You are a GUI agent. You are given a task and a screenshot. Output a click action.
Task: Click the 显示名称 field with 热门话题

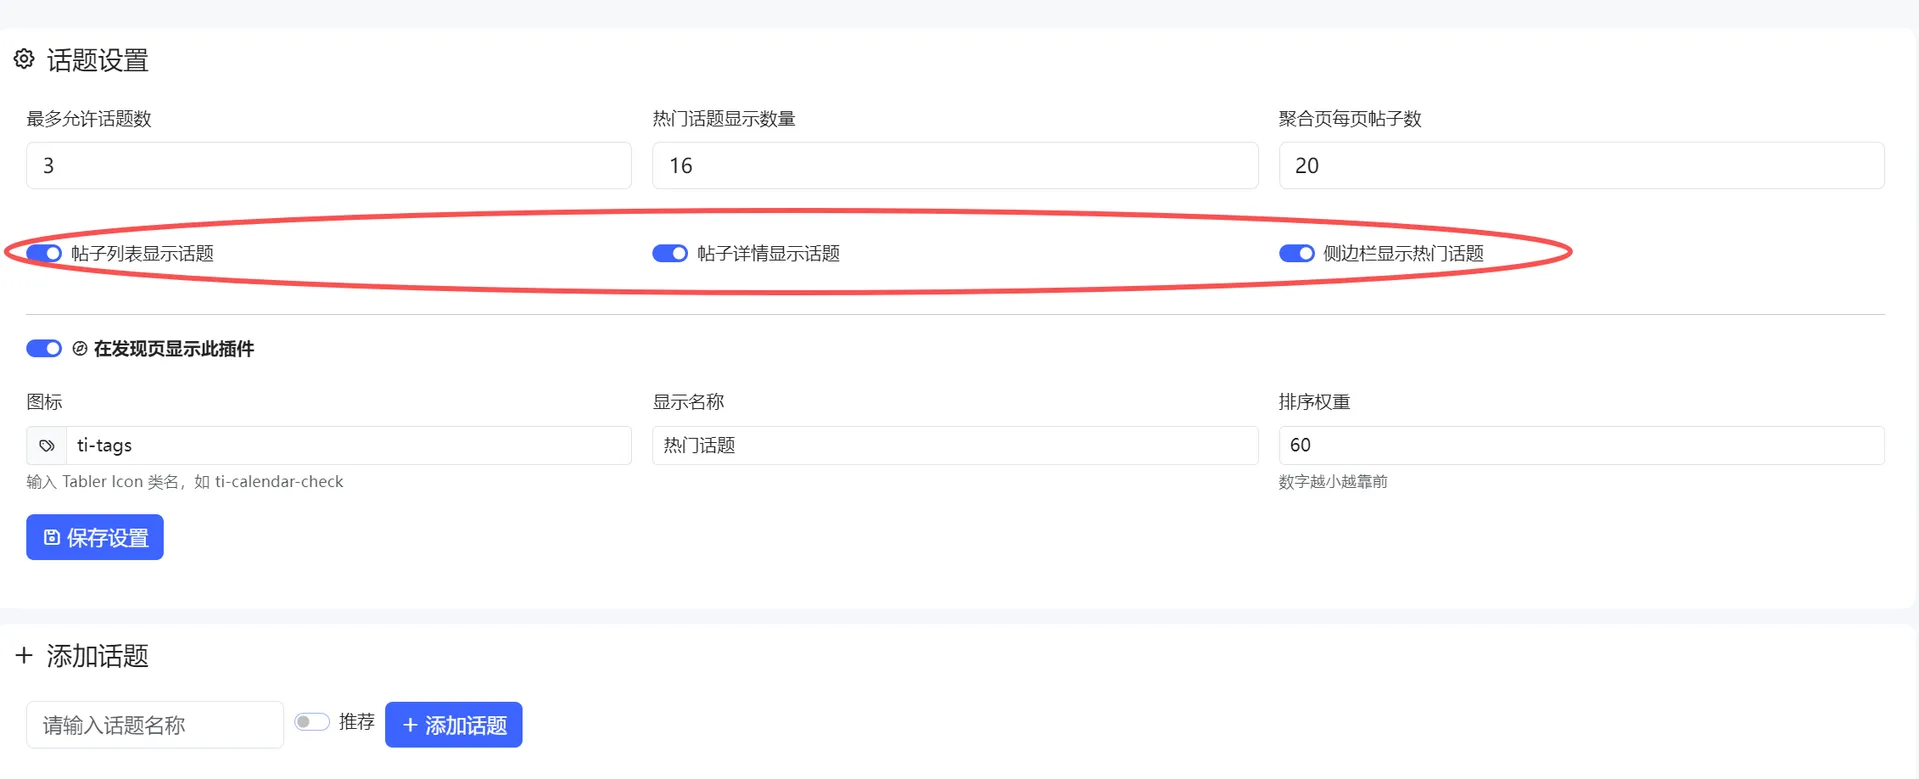pyautogui.click(x=955, y=445)
